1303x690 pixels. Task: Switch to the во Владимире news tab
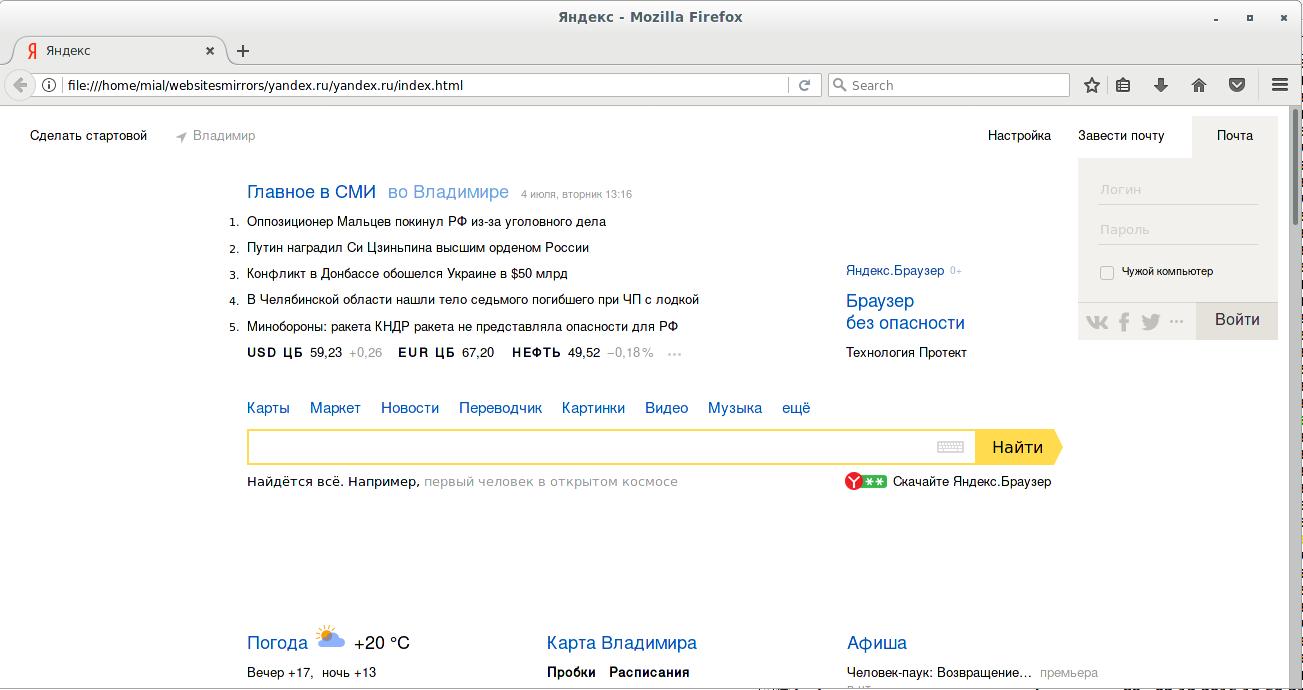pyautogui.click(x=448, y=192)
